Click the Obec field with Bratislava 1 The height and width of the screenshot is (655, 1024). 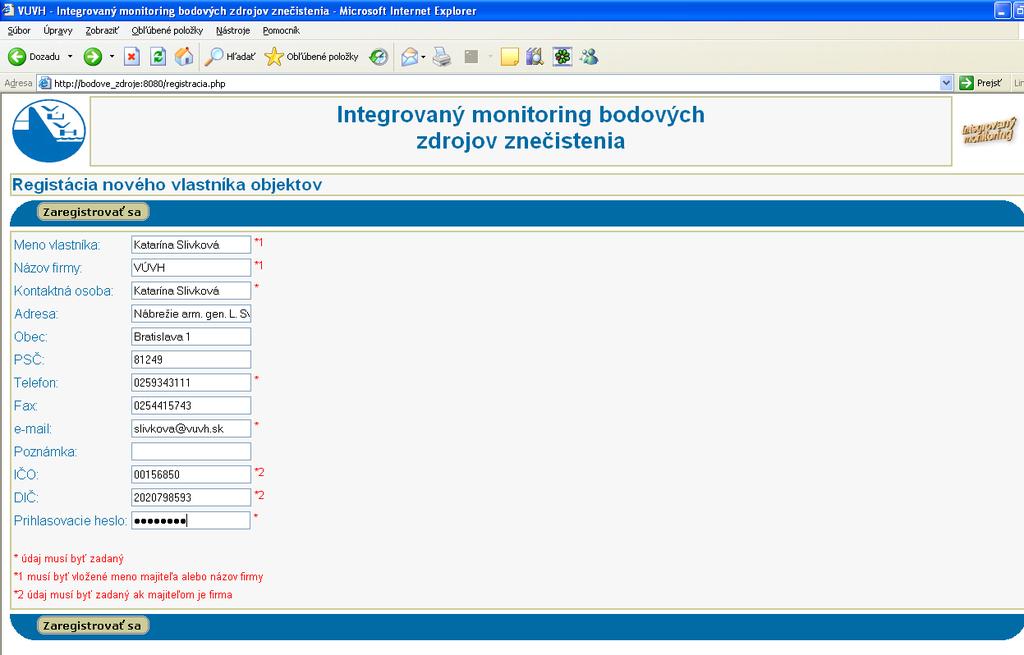(191, 336)
